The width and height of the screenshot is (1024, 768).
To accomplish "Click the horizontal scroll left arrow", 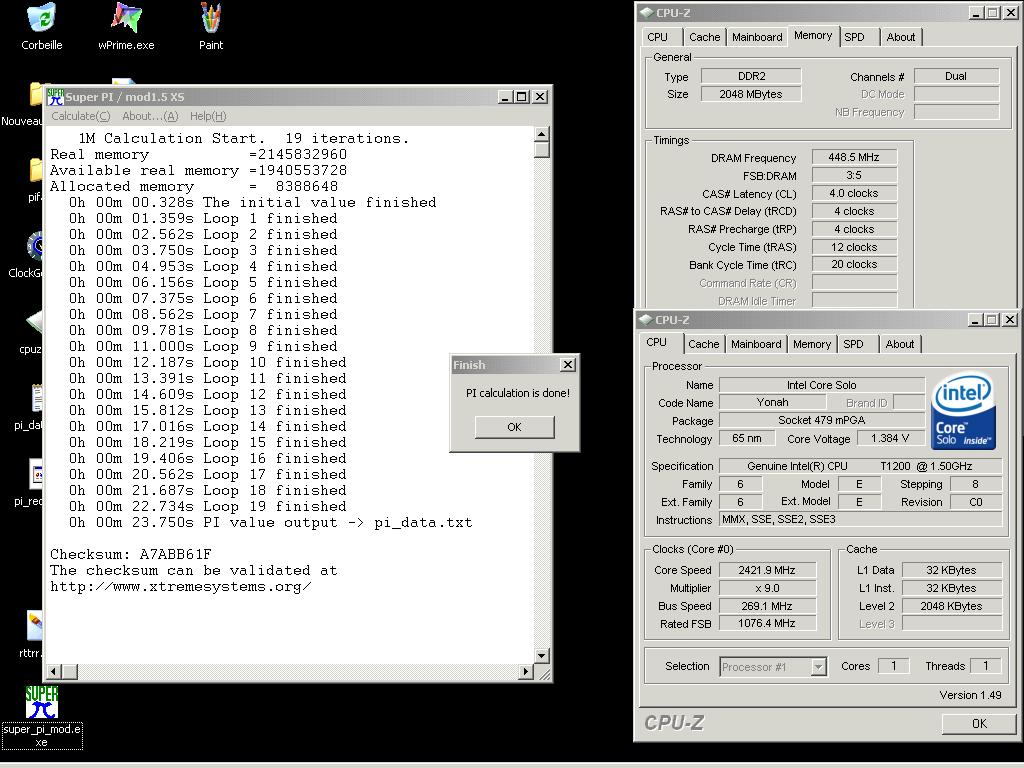I will pos(54,671).
